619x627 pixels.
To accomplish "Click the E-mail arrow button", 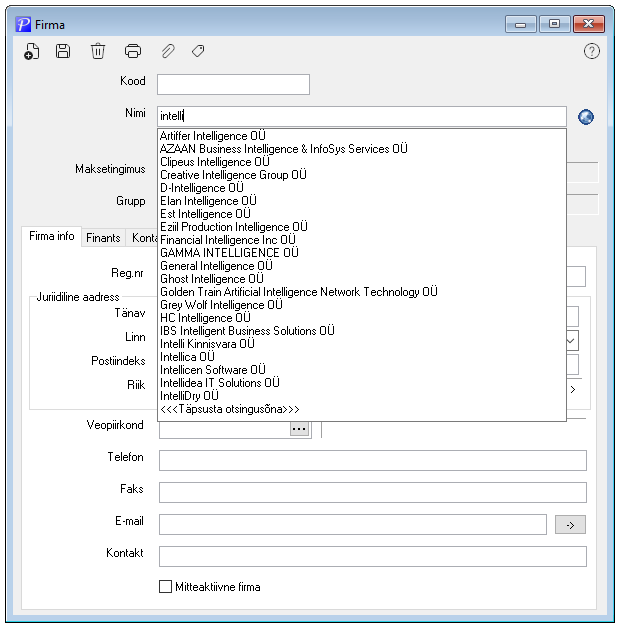I will coord(570,525).
